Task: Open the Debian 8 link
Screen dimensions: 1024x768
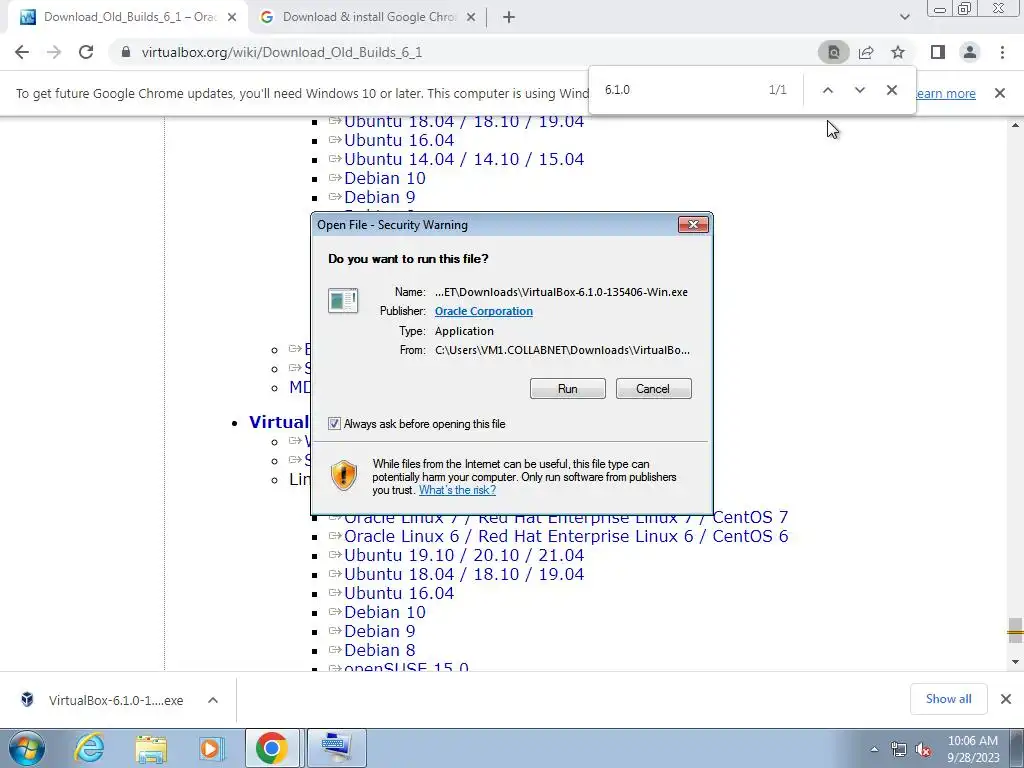Action: coord(379,650)
